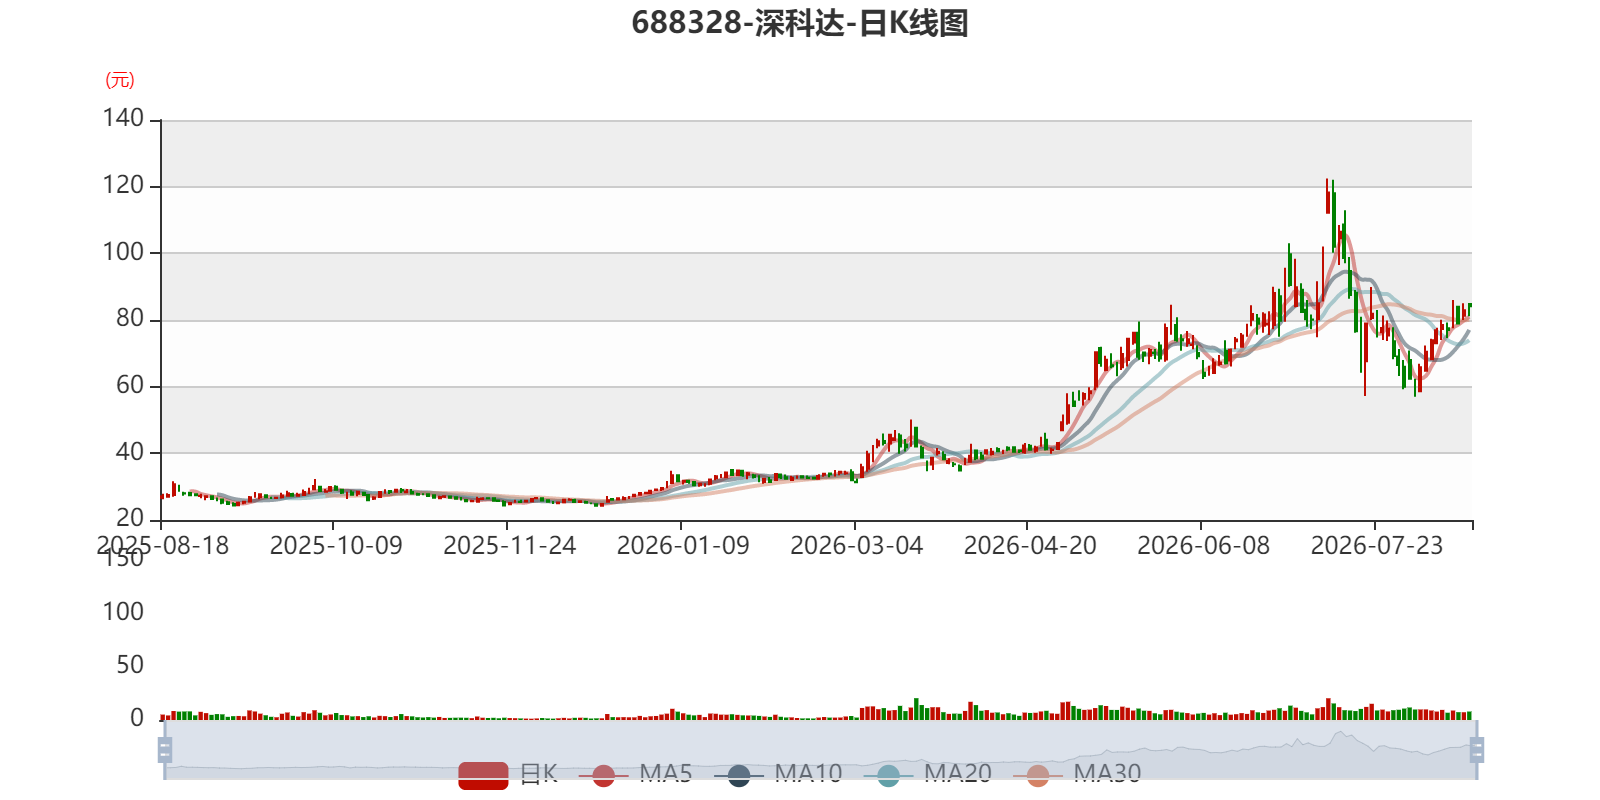Click the 140 price axis label

(123, 118)
